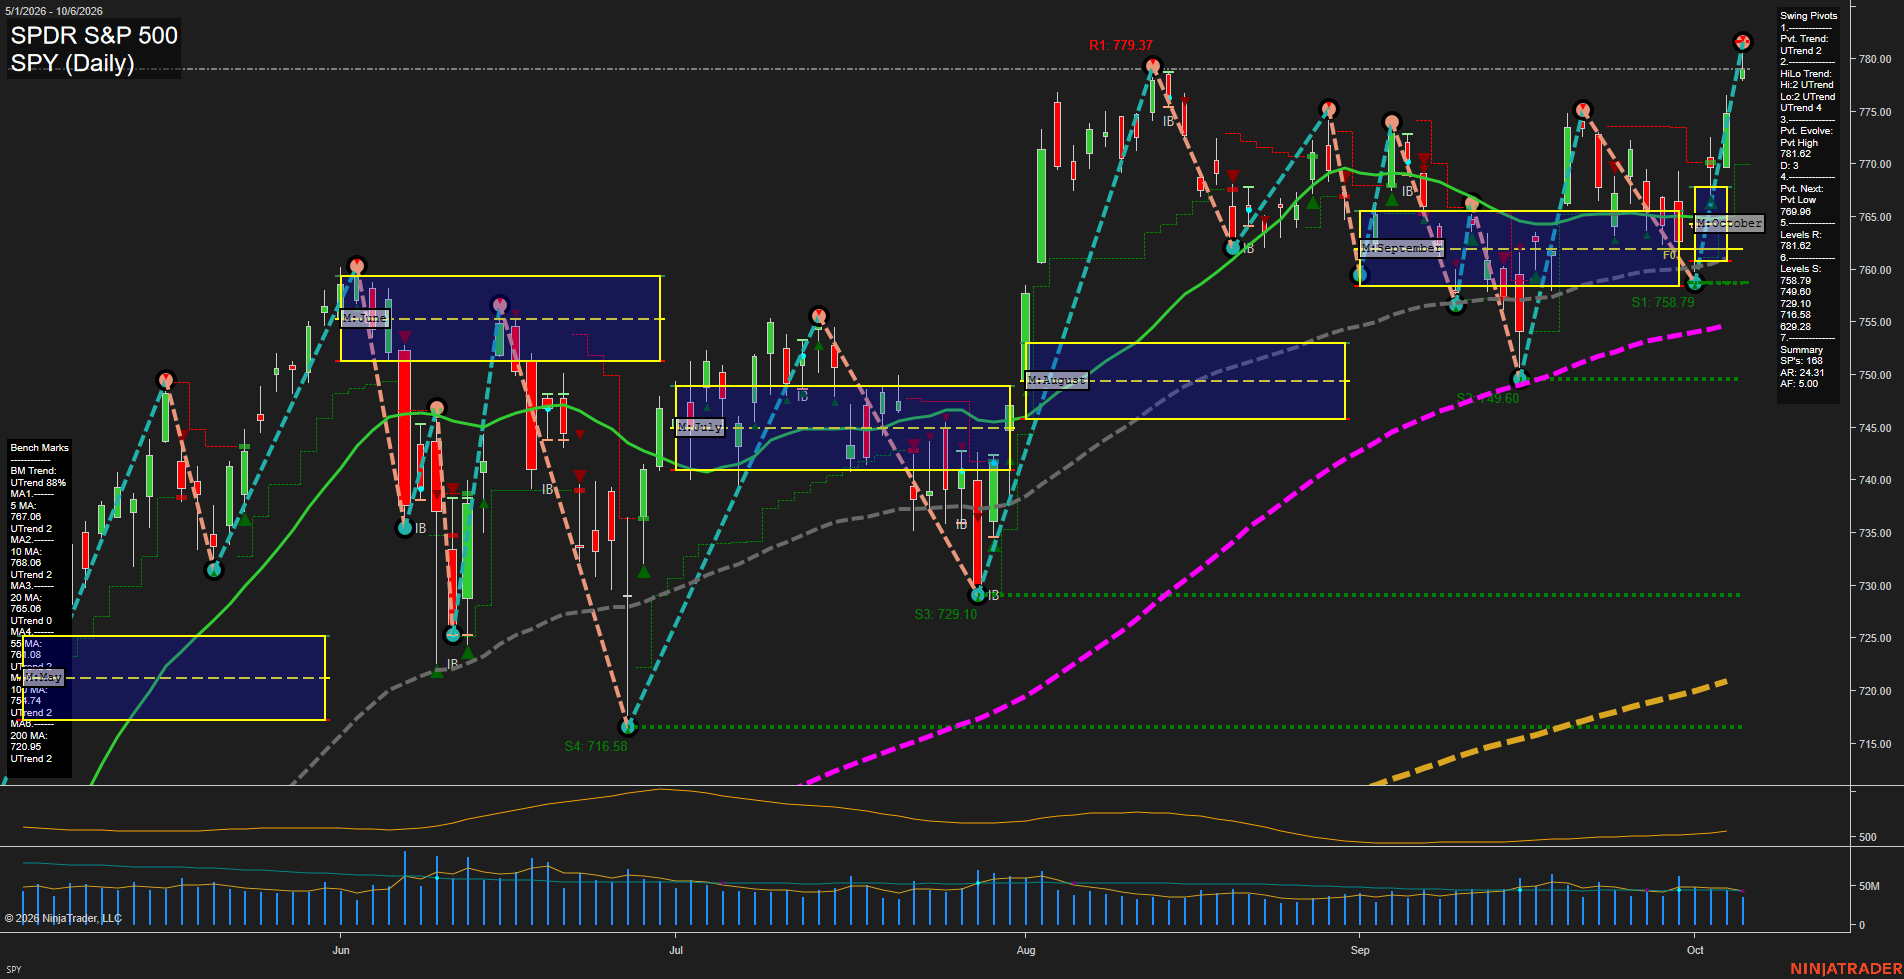Screen dimensions: 1904x979
Task: Click the 'Pvt. Trend:' entry
Action: coord(1804,39)
